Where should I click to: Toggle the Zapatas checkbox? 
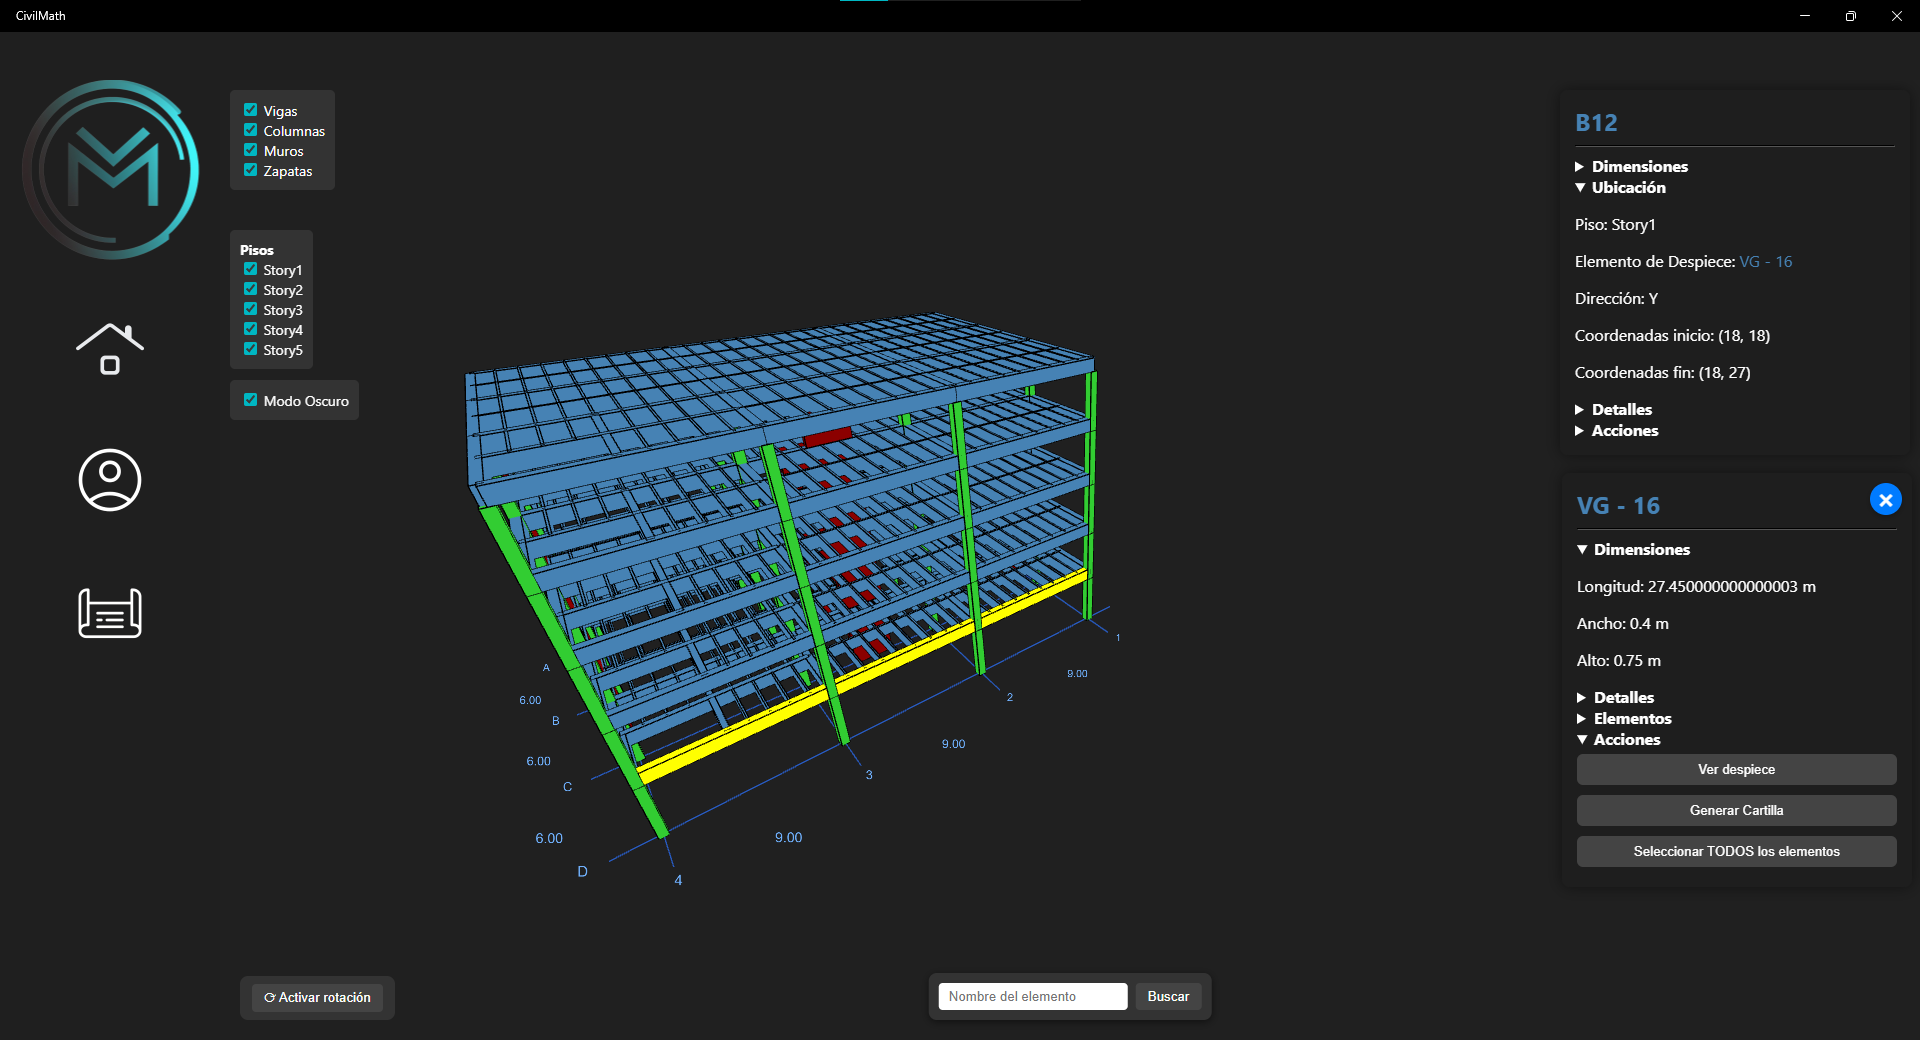pyautogui.click(x=251, y=170)
